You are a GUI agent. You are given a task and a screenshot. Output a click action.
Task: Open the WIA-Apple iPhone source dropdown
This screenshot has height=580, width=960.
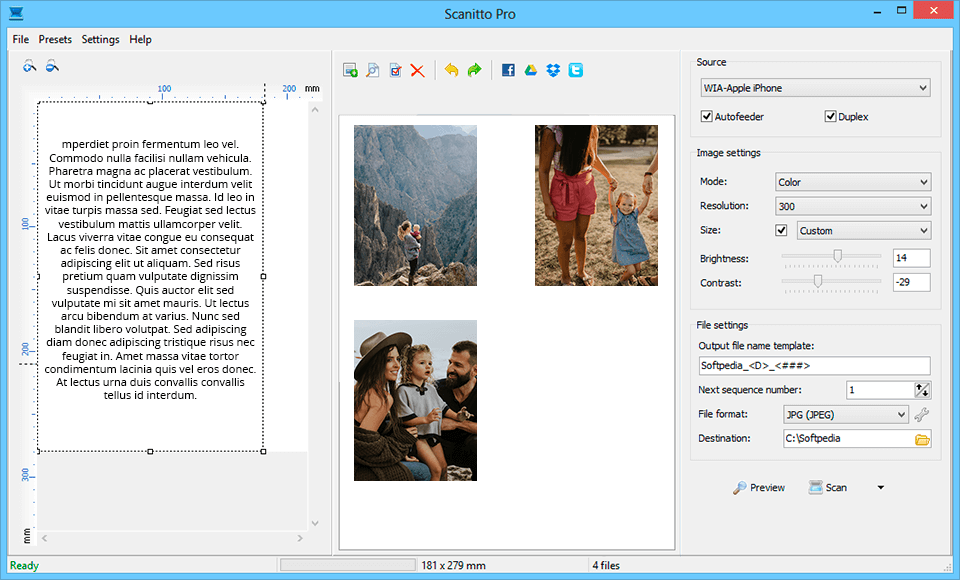pyautogui.click(x=815, y=88)
